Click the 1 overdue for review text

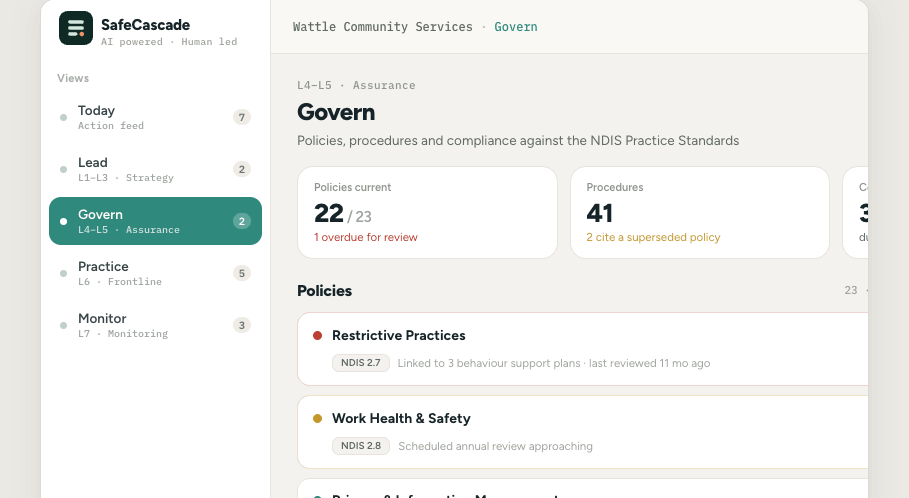[x=366, y=237]
